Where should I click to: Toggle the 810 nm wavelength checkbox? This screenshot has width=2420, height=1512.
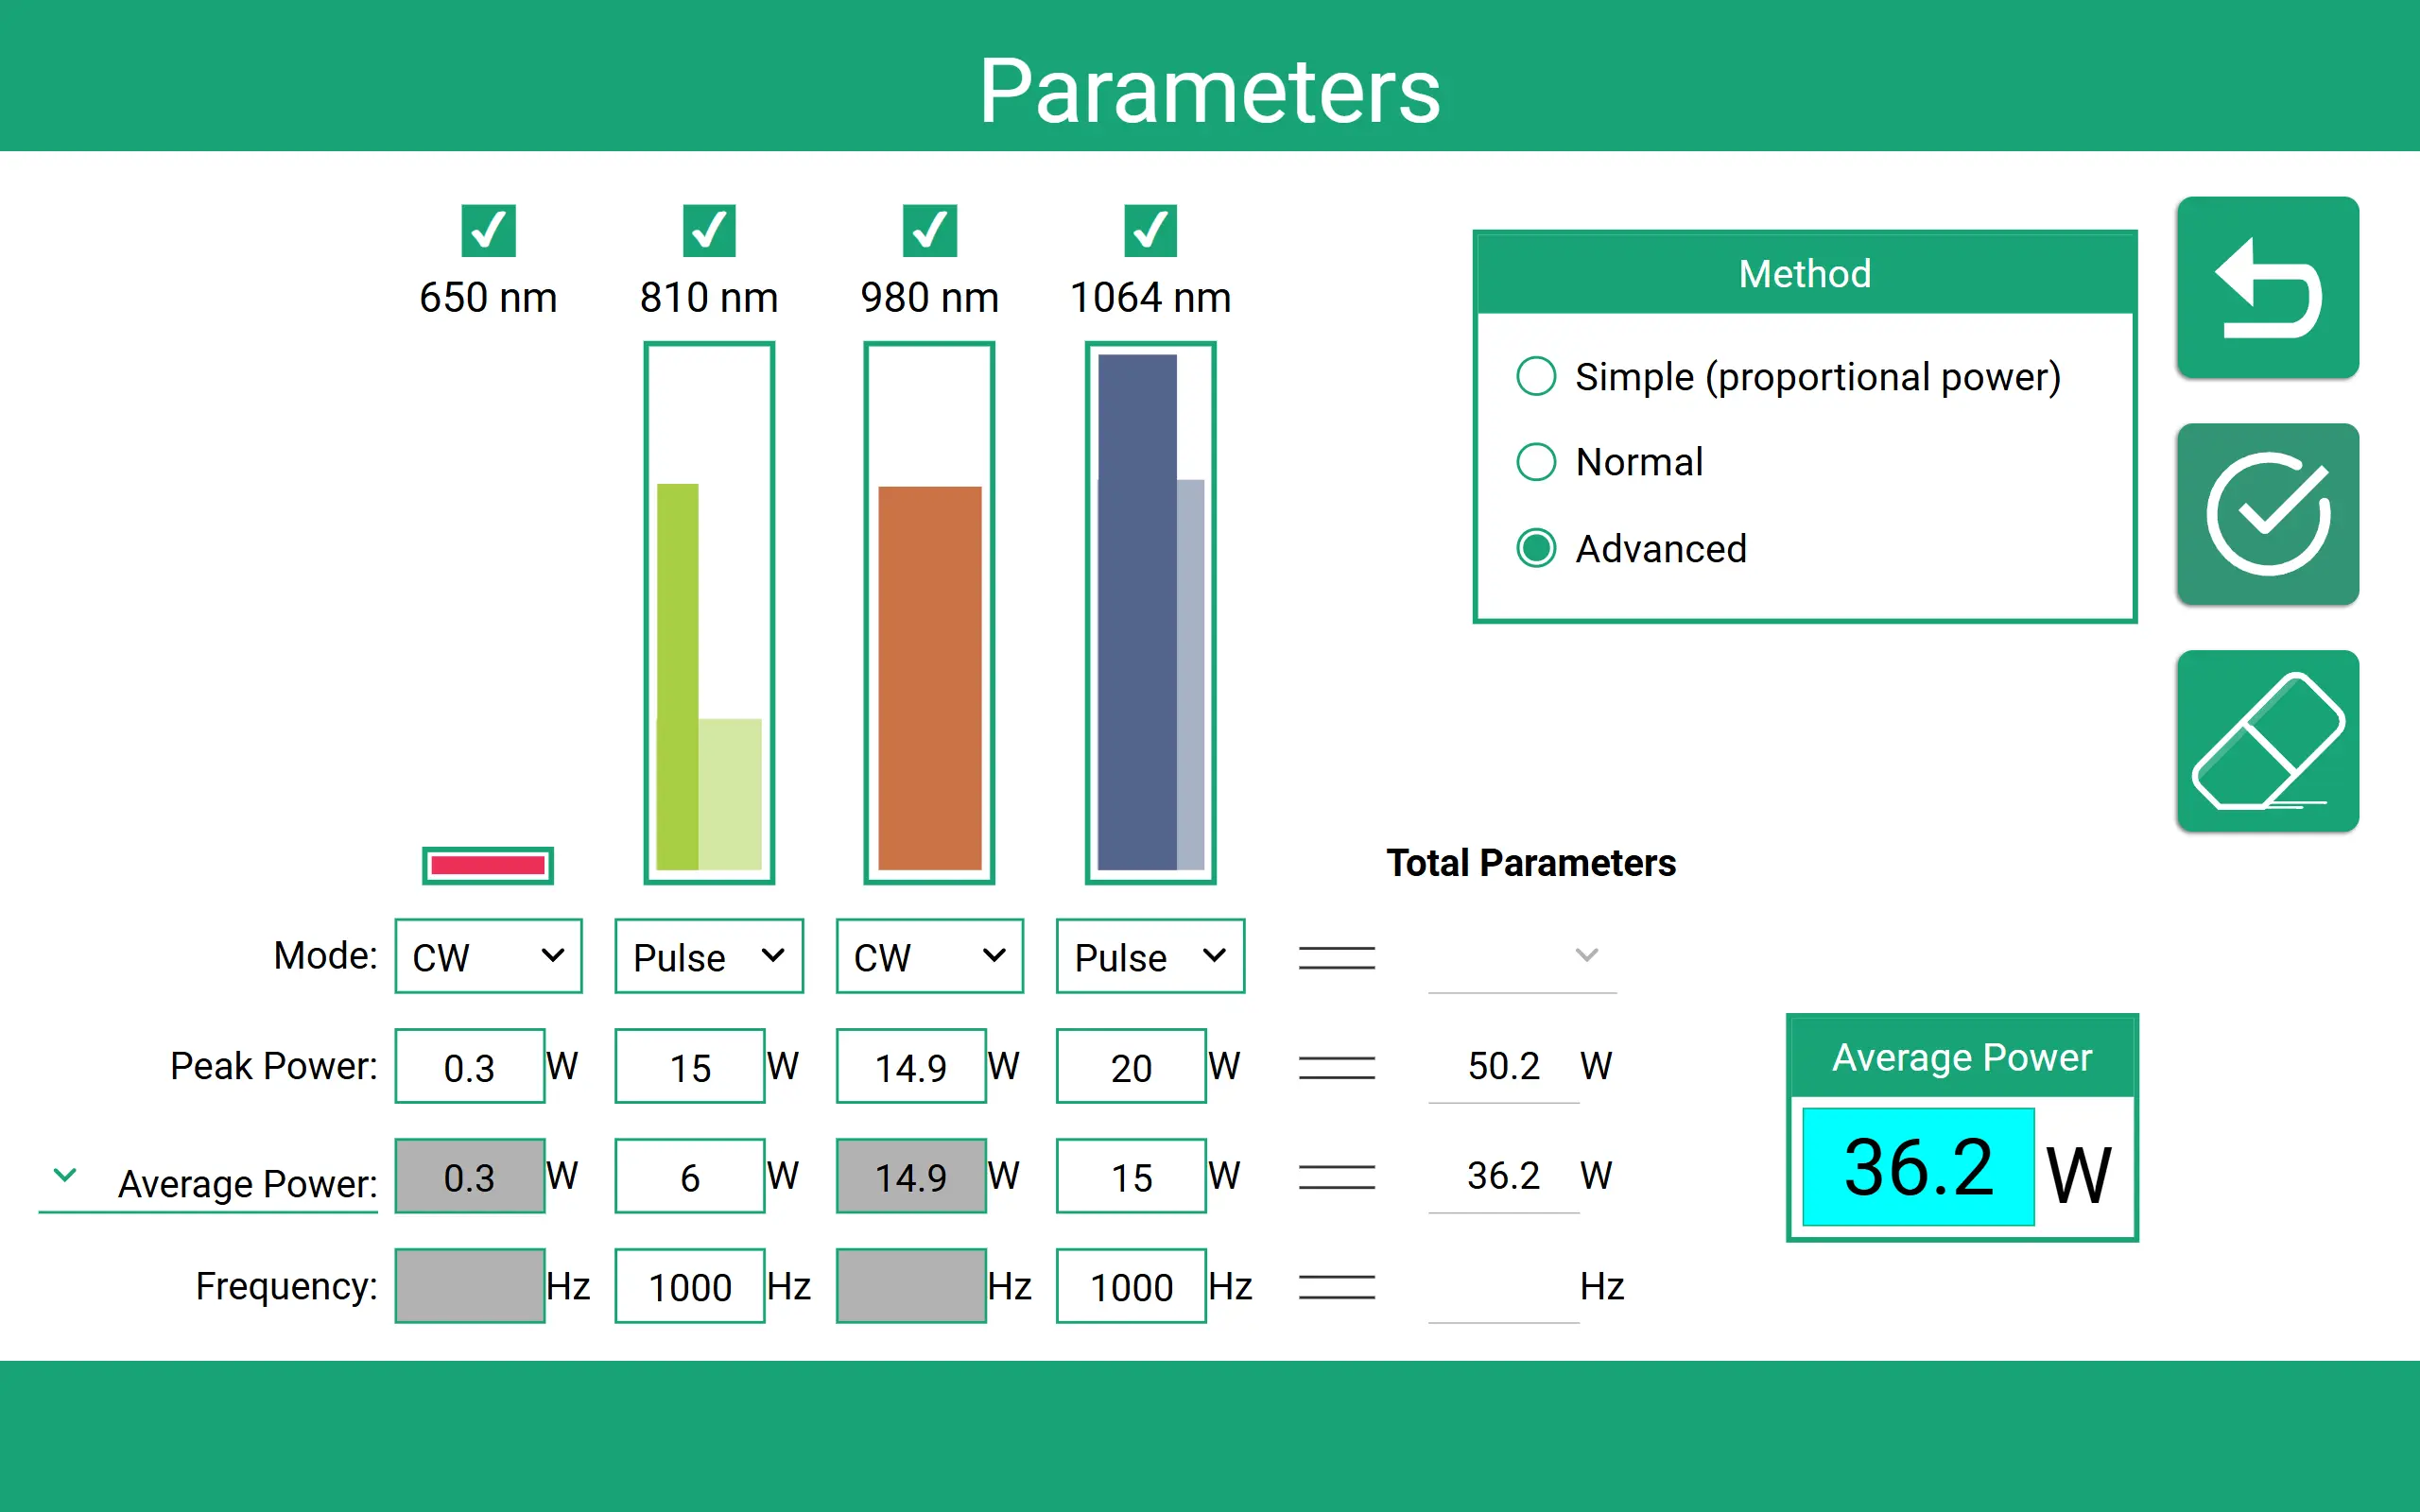pyautogui.click(x=709, y=231)
